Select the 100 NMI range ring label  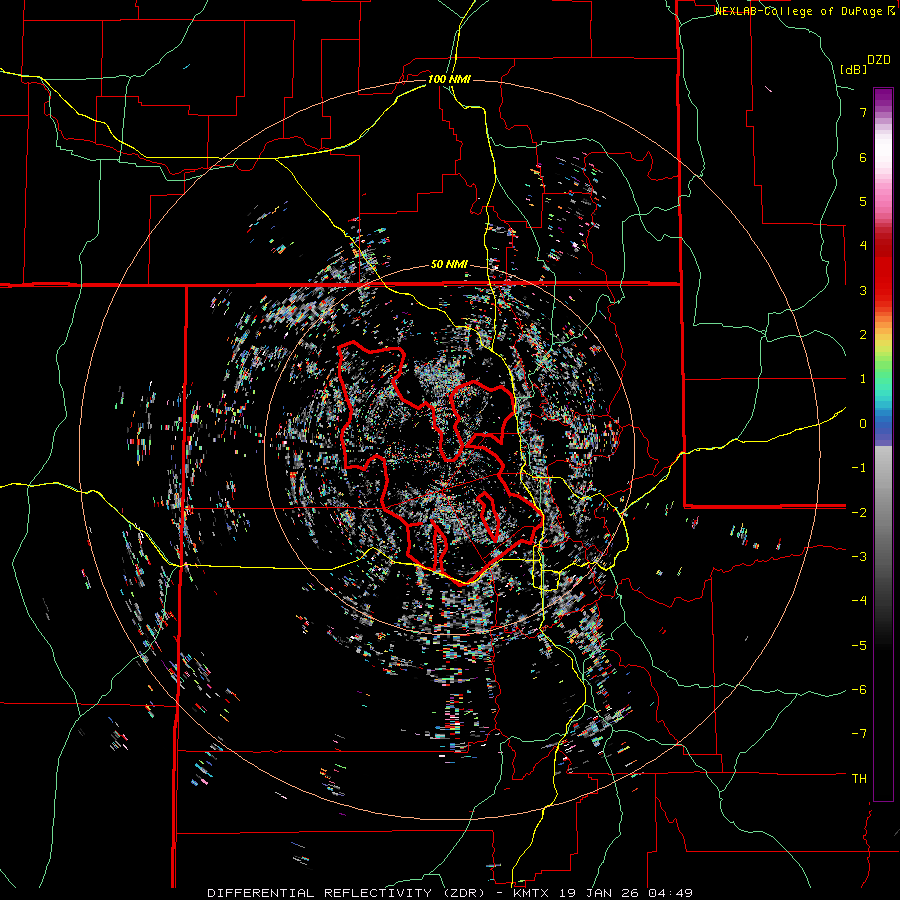tap(449, 79)
